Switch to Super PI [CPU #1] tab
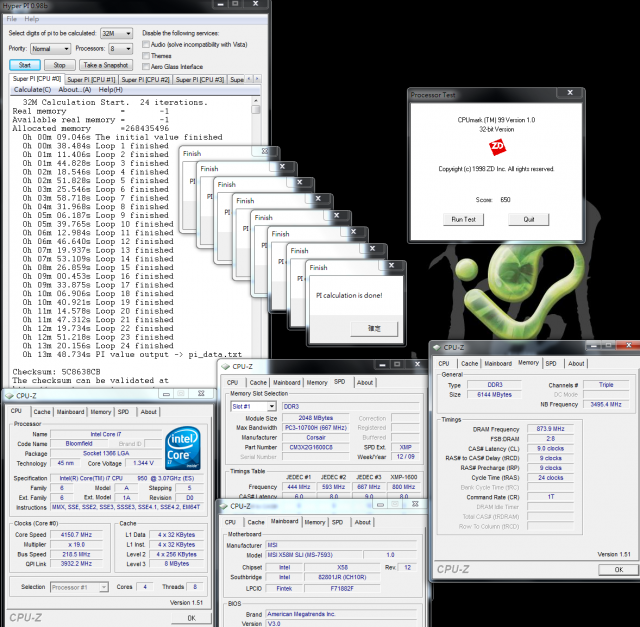Image resolution: width=640 pixels, height=627 pixels. click(x=91, y=80)
